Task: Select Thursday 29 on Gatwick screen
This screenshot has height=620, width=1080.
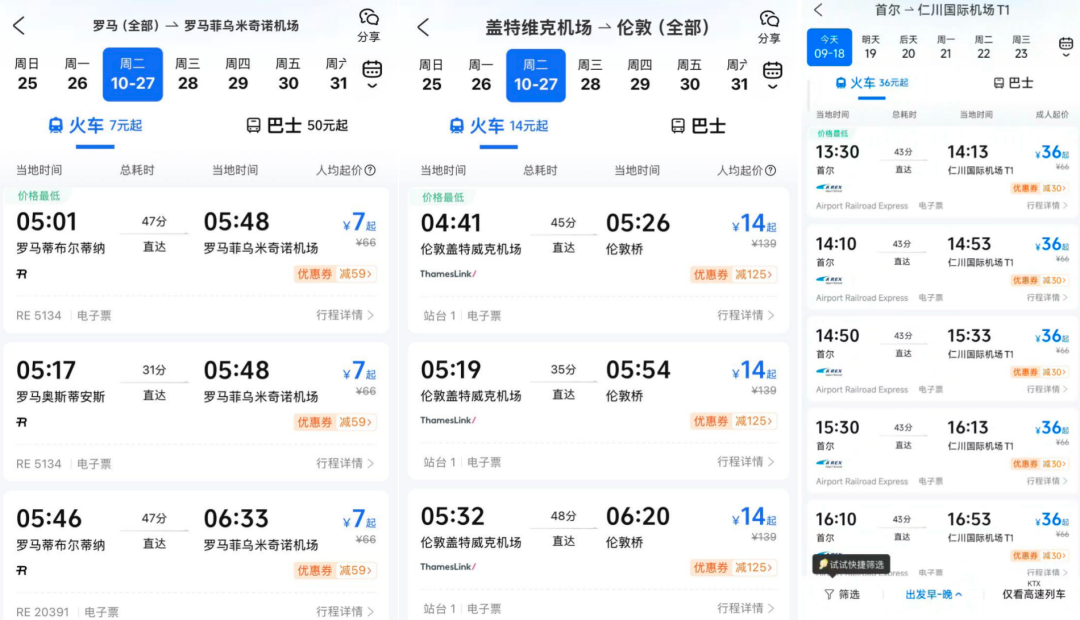Action: pos(639,76)
